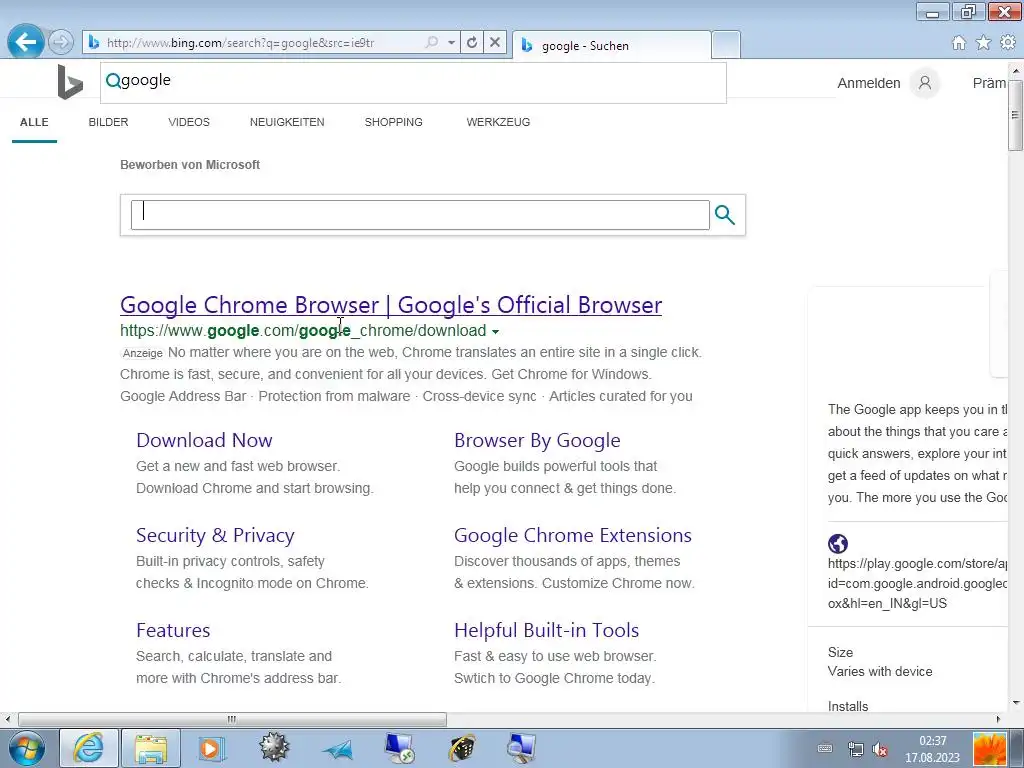Open the paper plane taskbar icon
The width and height of the screenshot is (1024, 768).
(x=338, y=749)
